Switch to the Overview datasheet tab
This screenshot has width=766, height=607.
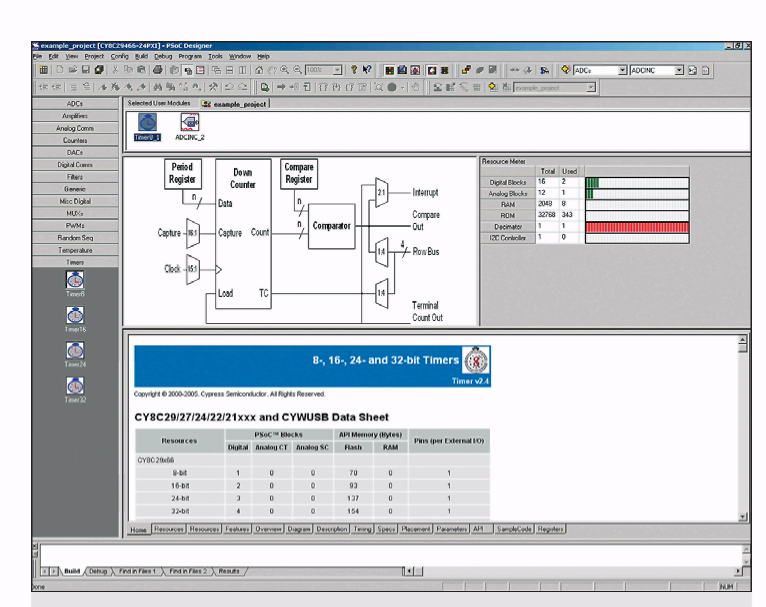click(x=268, y=529)
